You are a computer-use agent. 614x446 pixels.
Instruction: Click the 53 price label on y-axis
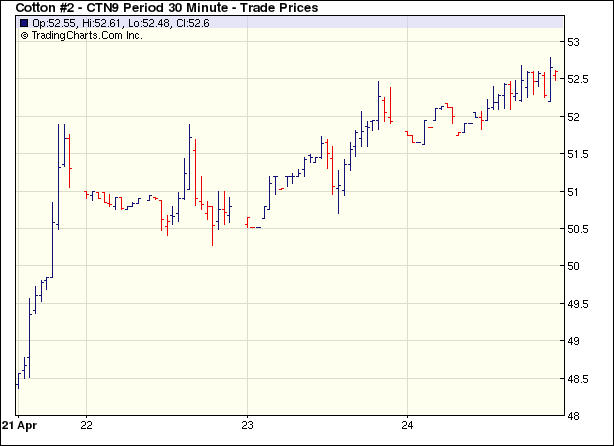tap(574, 42)
